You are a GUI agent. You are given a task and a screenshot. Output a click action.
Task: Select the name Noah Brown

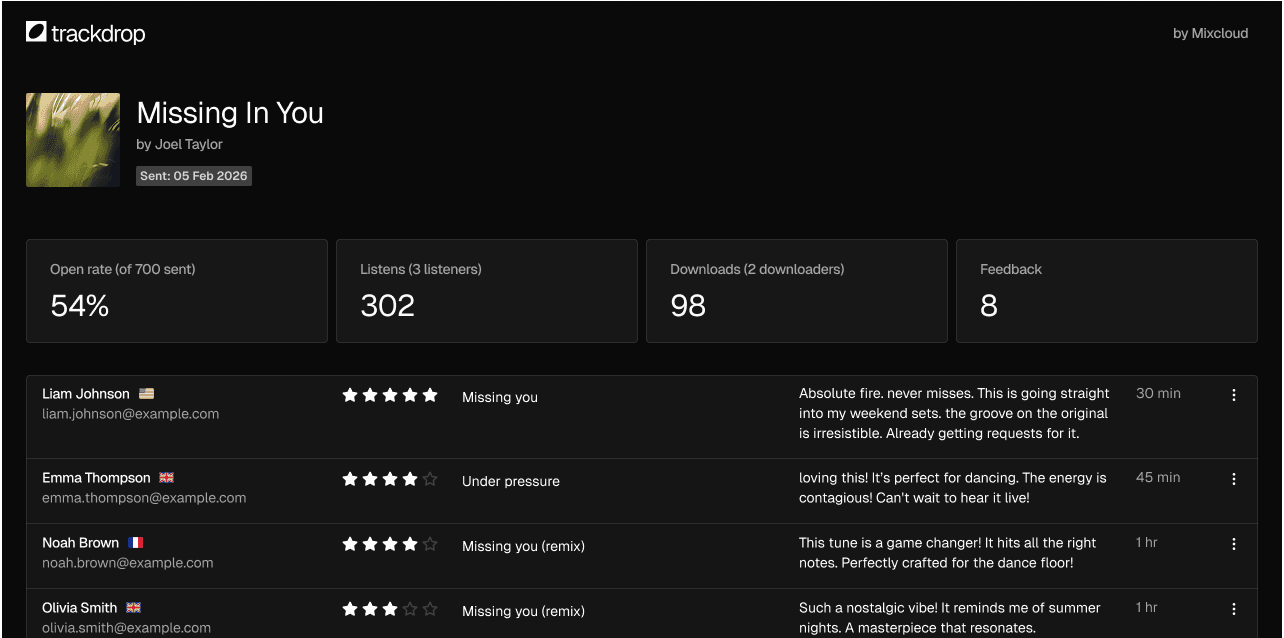click(x=81, y=543)
